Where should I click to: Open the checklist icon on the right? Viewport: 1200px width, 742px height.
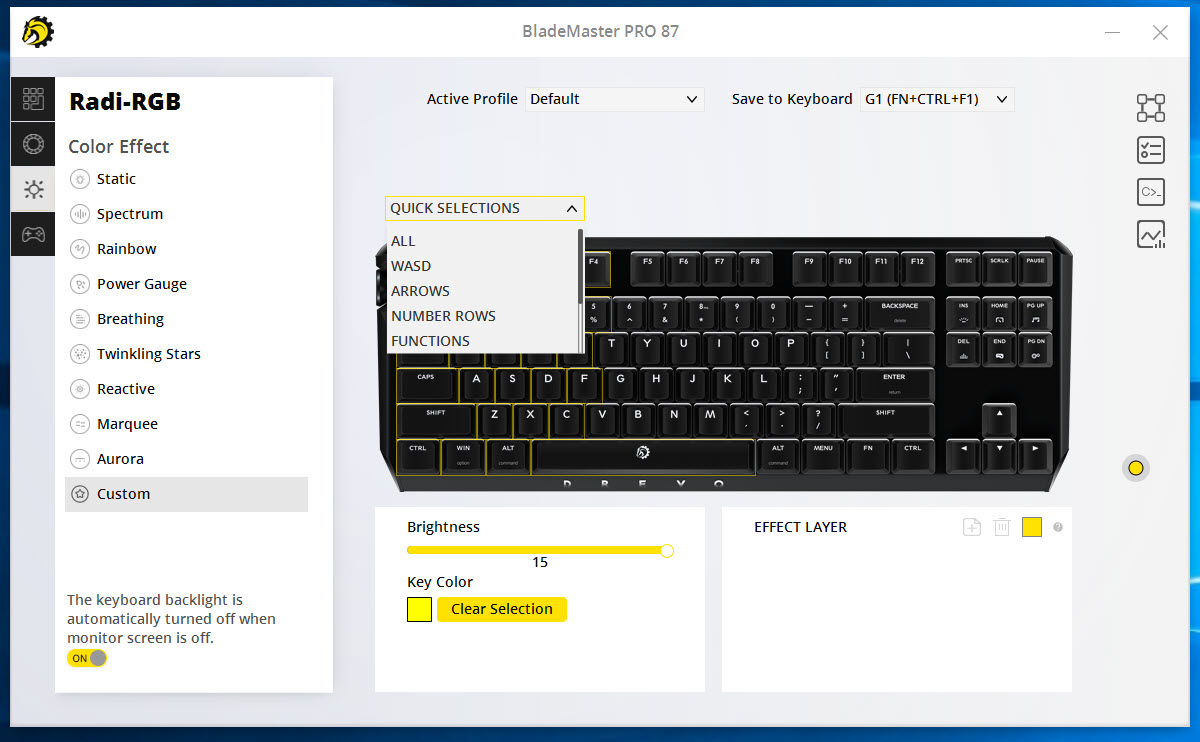point(1151,150)
